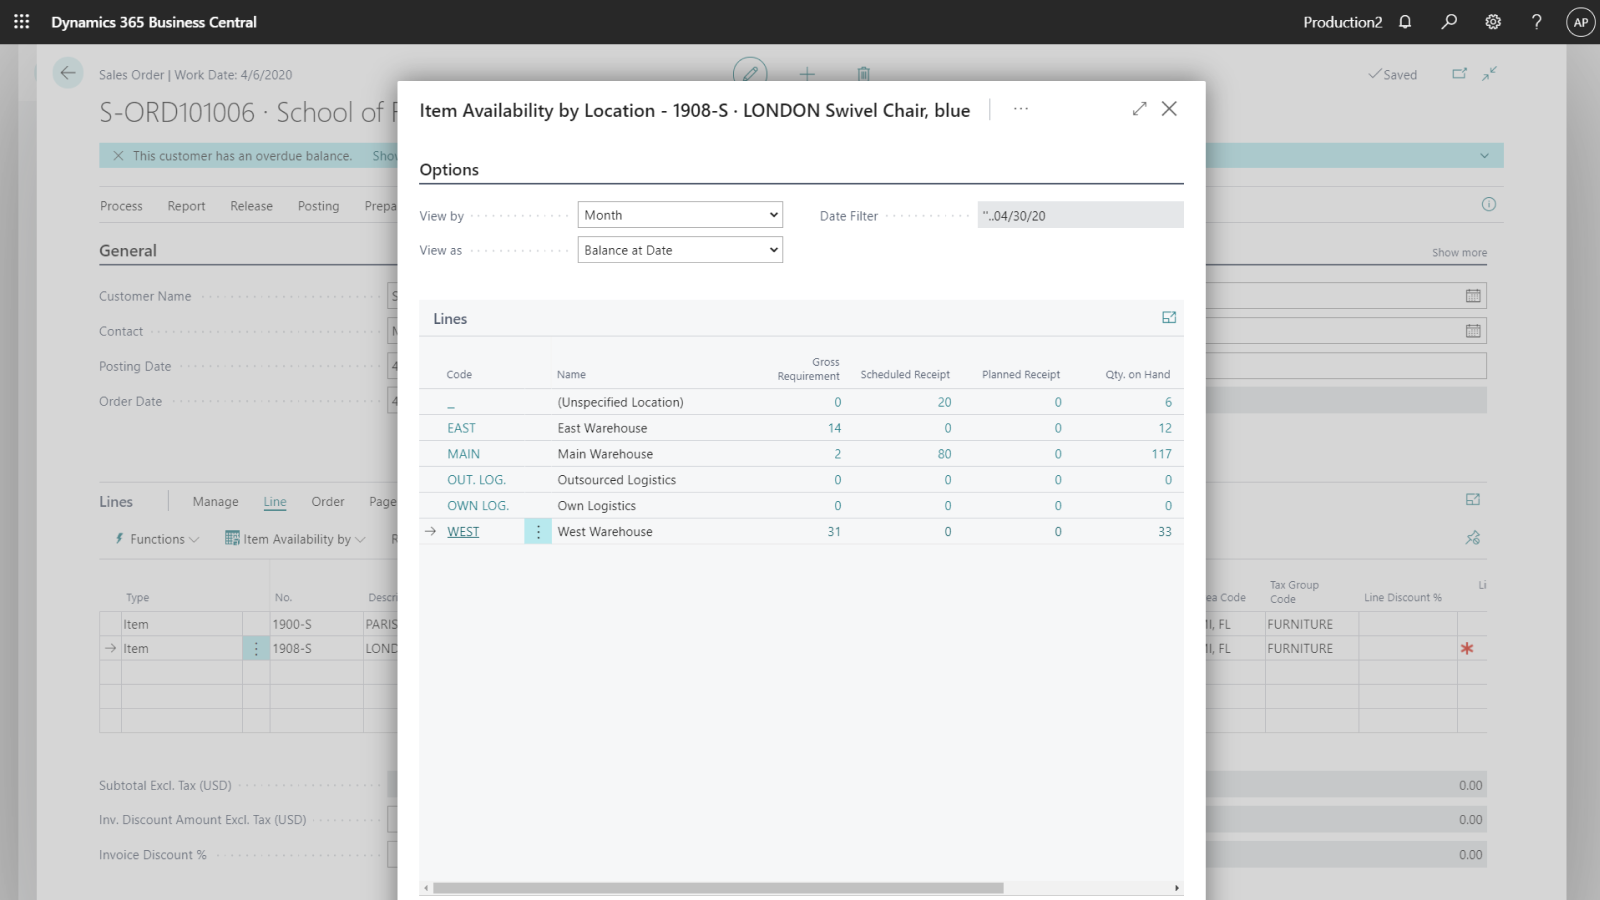1600x900 pixels.
Task: Click the dialog's ellipsis more actions
Action: 1020,109
